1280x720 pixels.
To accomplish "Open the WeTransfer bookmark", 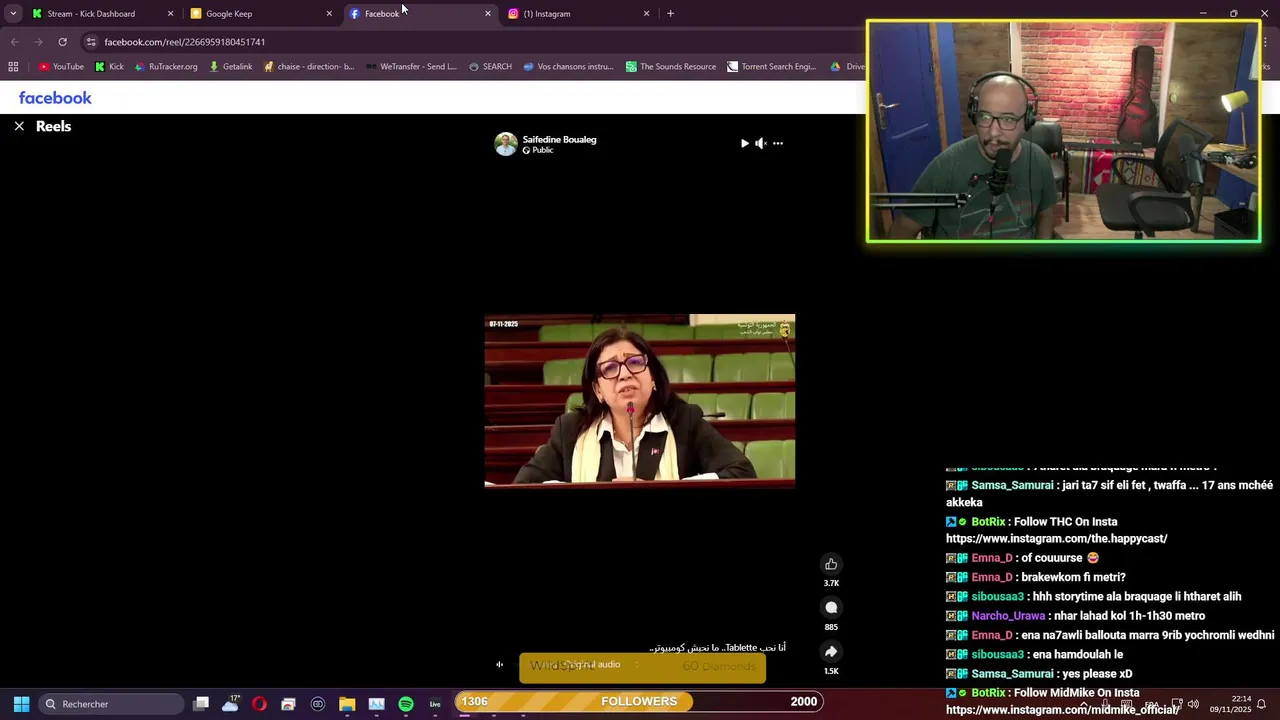I will 411,67.
